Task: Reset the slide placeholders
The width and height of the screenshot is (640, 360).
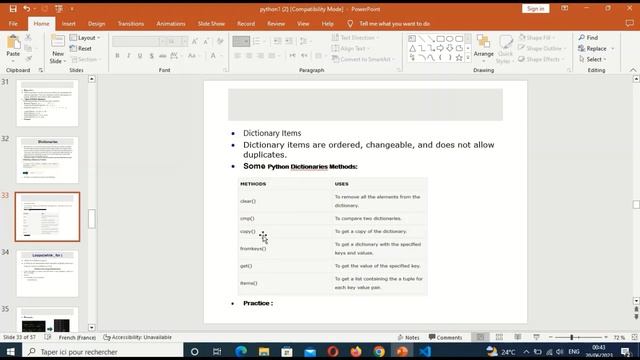Action: click(x=81, y=48)
